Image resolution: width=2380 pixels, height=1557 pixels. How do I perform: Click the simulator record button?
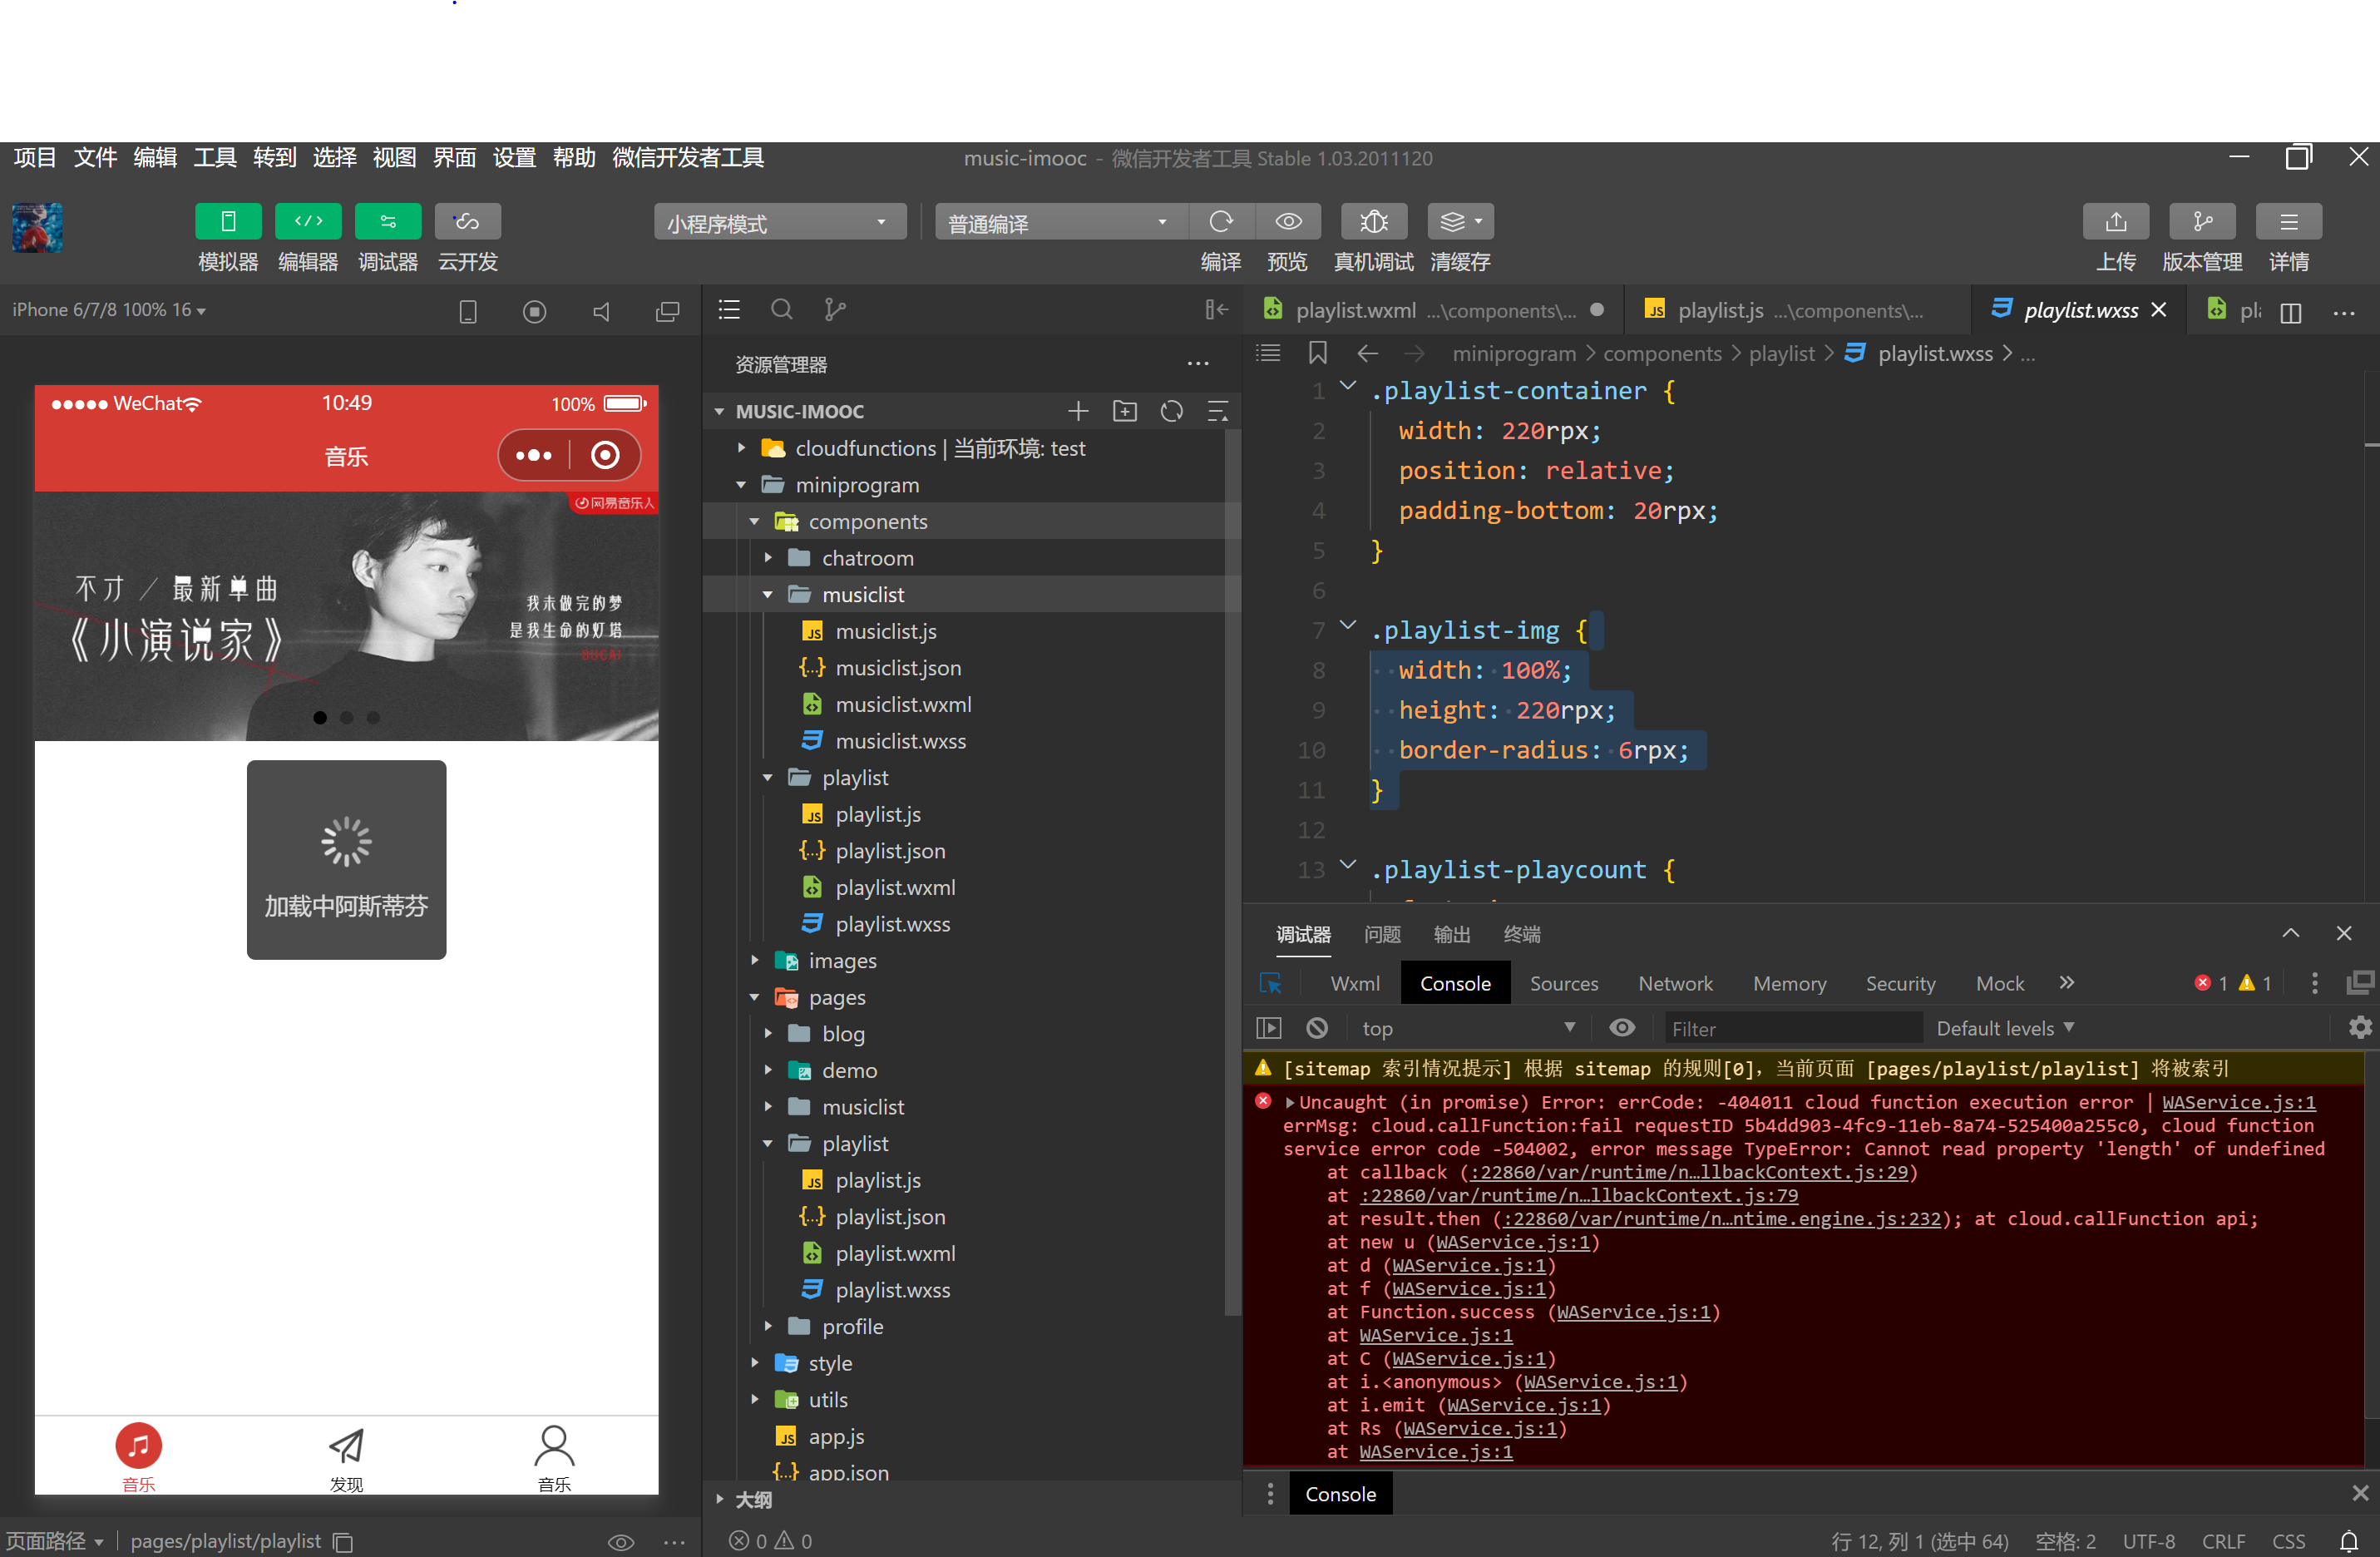tap(535, 312)
